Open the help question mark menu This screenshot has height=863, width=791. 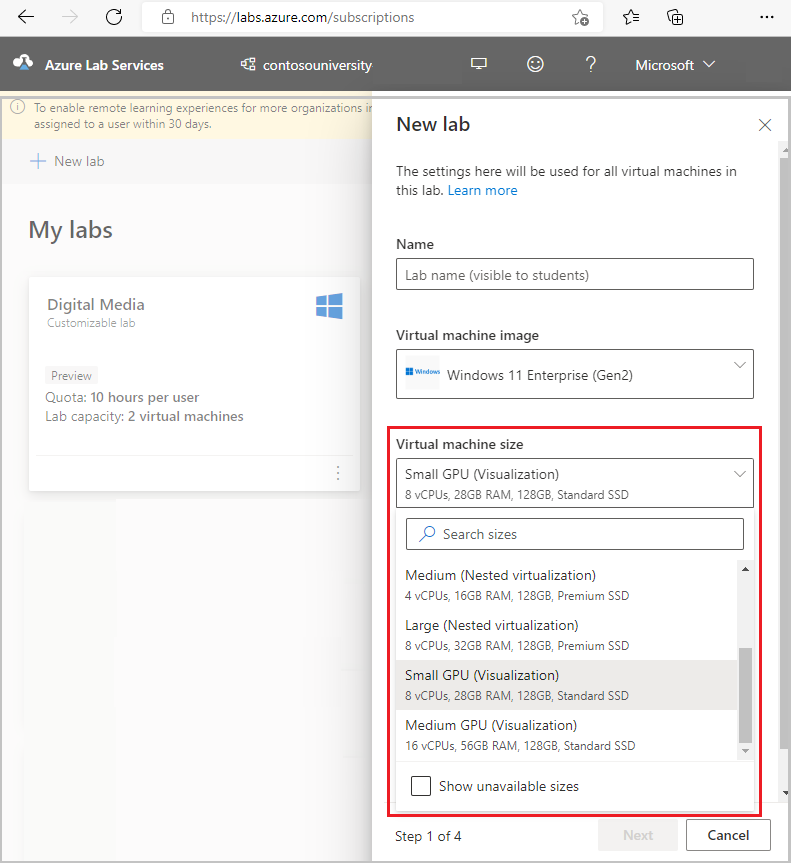tap(591, 64)
